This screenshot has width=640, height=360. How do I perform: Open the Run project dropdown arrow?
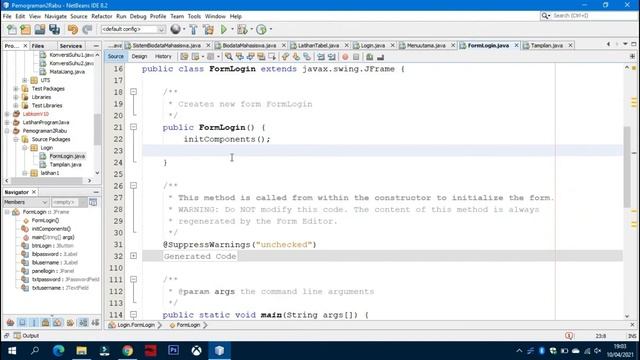click(x=232, y=29)
